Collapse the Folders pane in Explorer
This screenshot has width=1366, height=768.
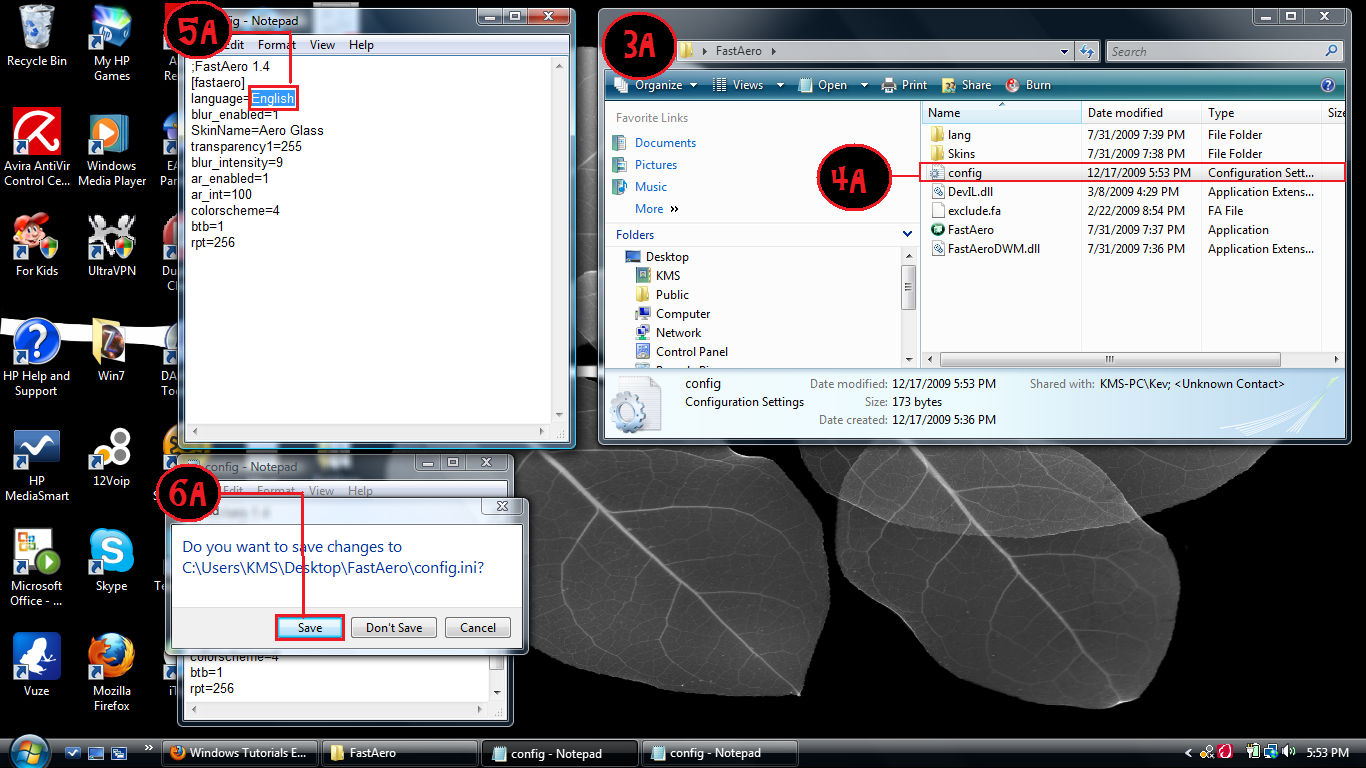point(907,234)
